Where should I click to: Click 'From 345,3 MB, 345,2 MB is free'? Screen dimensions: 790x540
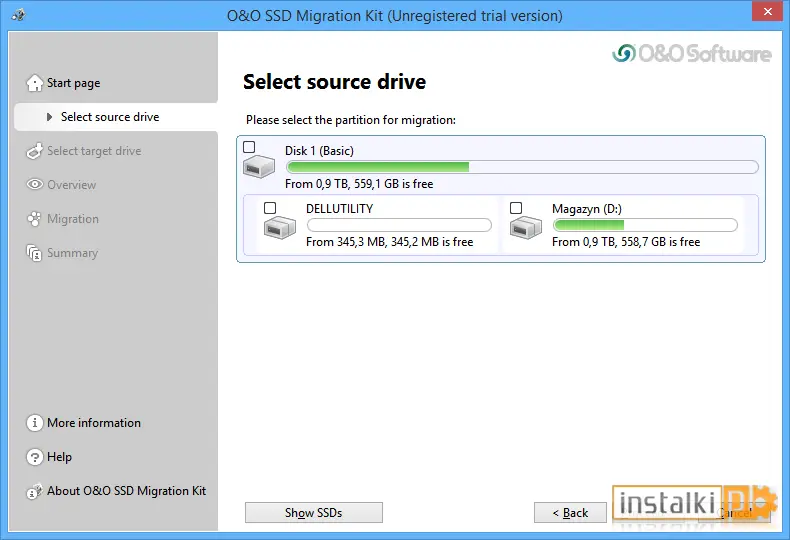pyautogui.click(x=389, y=242)
